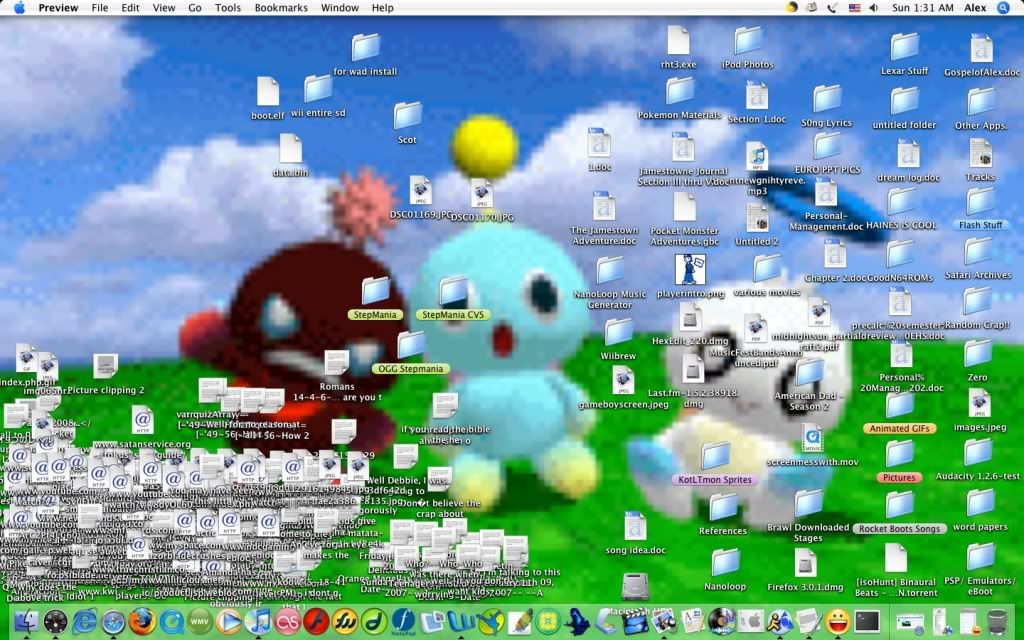Image resolution: width=1024 pixels, height=640 pixels.
Task: Open the Apple menu
Action: tap(19, 8)
